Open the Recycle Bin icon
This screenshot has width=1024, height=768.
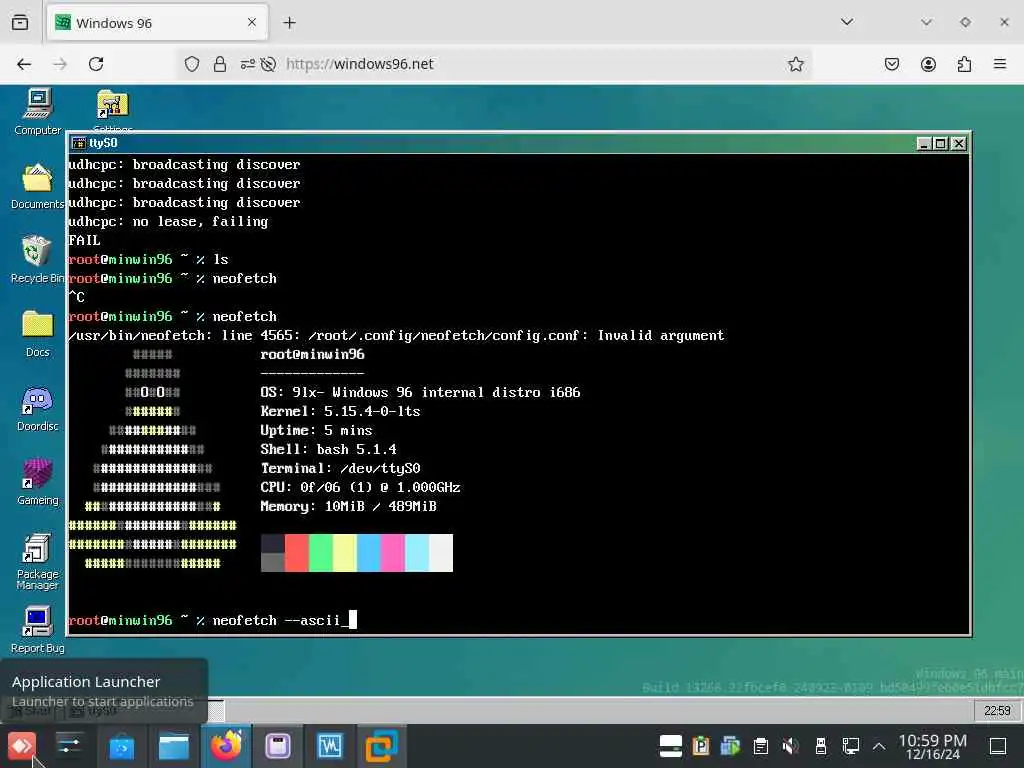(37, 259)
